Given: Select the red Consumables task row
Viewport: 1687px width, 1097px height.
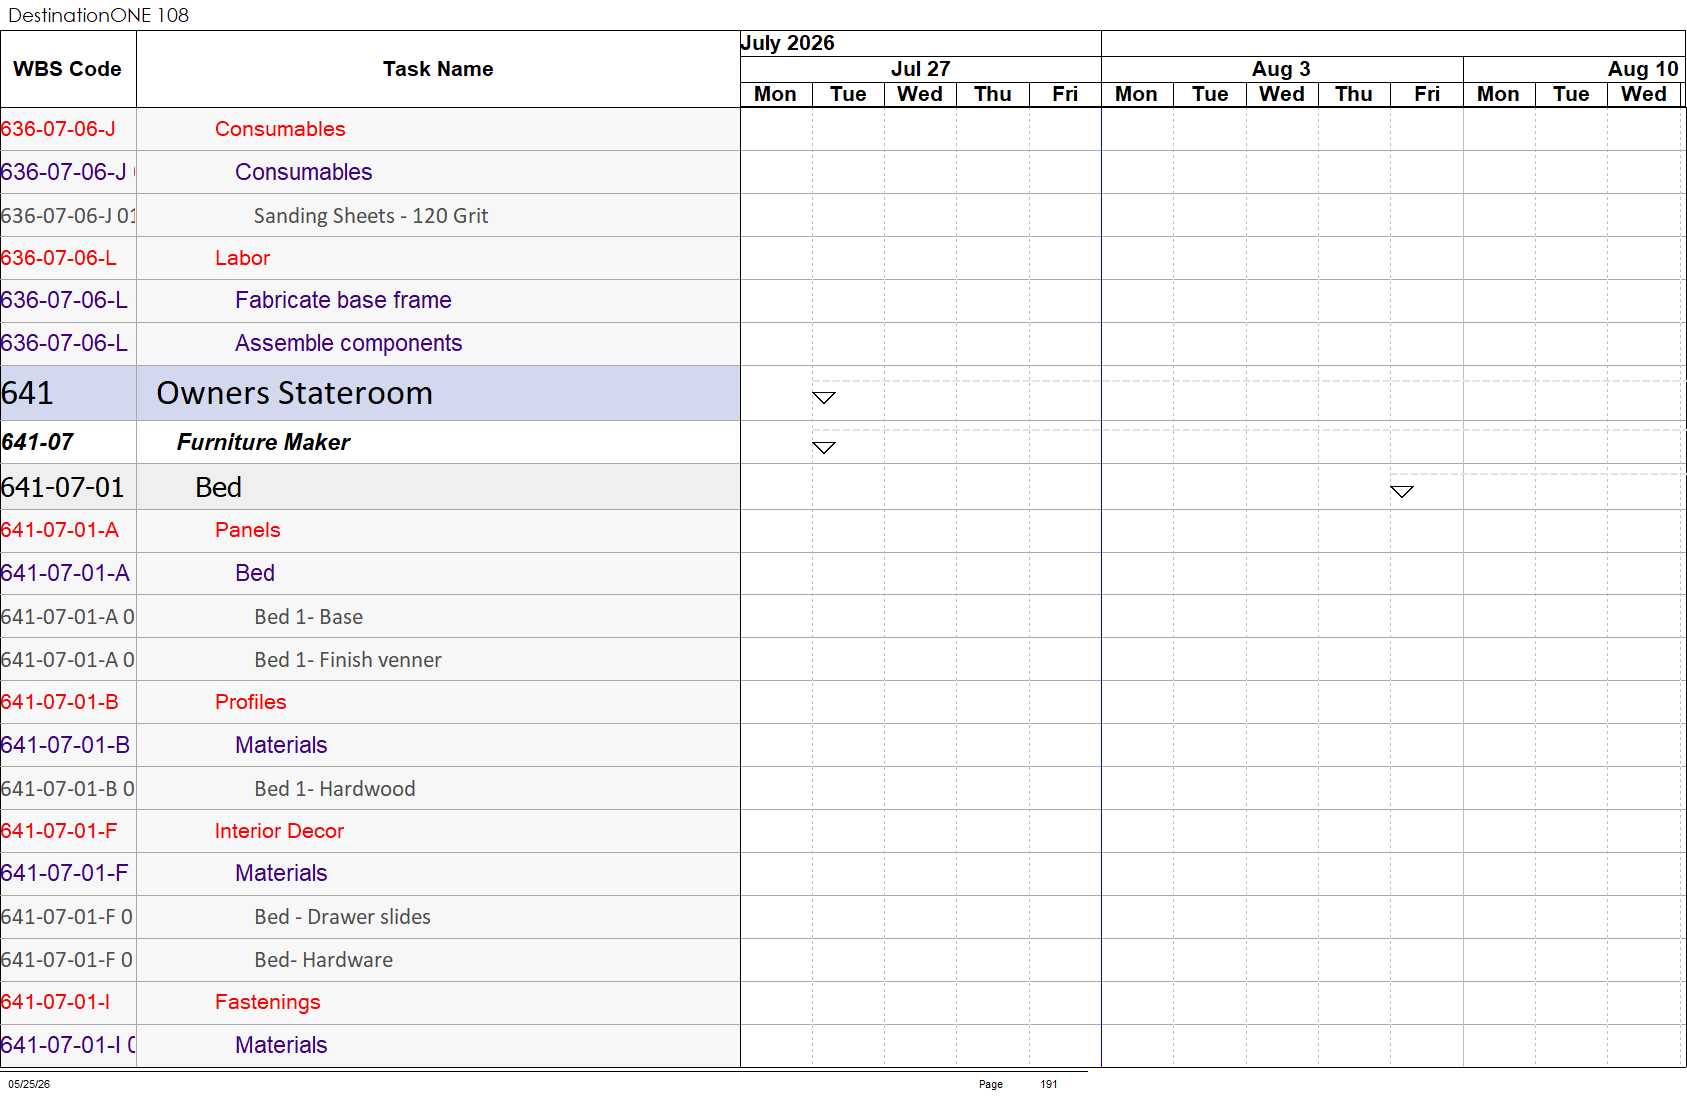Looking at the screenshot, I should [370, 129].
